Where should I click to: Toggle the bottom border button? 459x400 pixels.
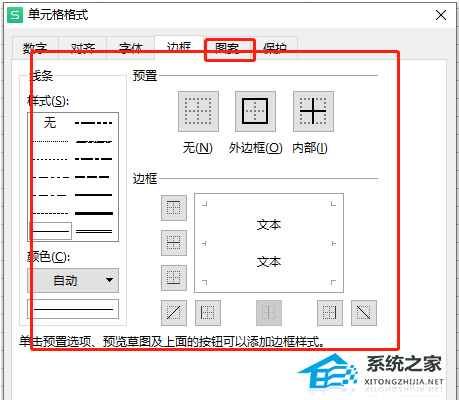(174, 278)
